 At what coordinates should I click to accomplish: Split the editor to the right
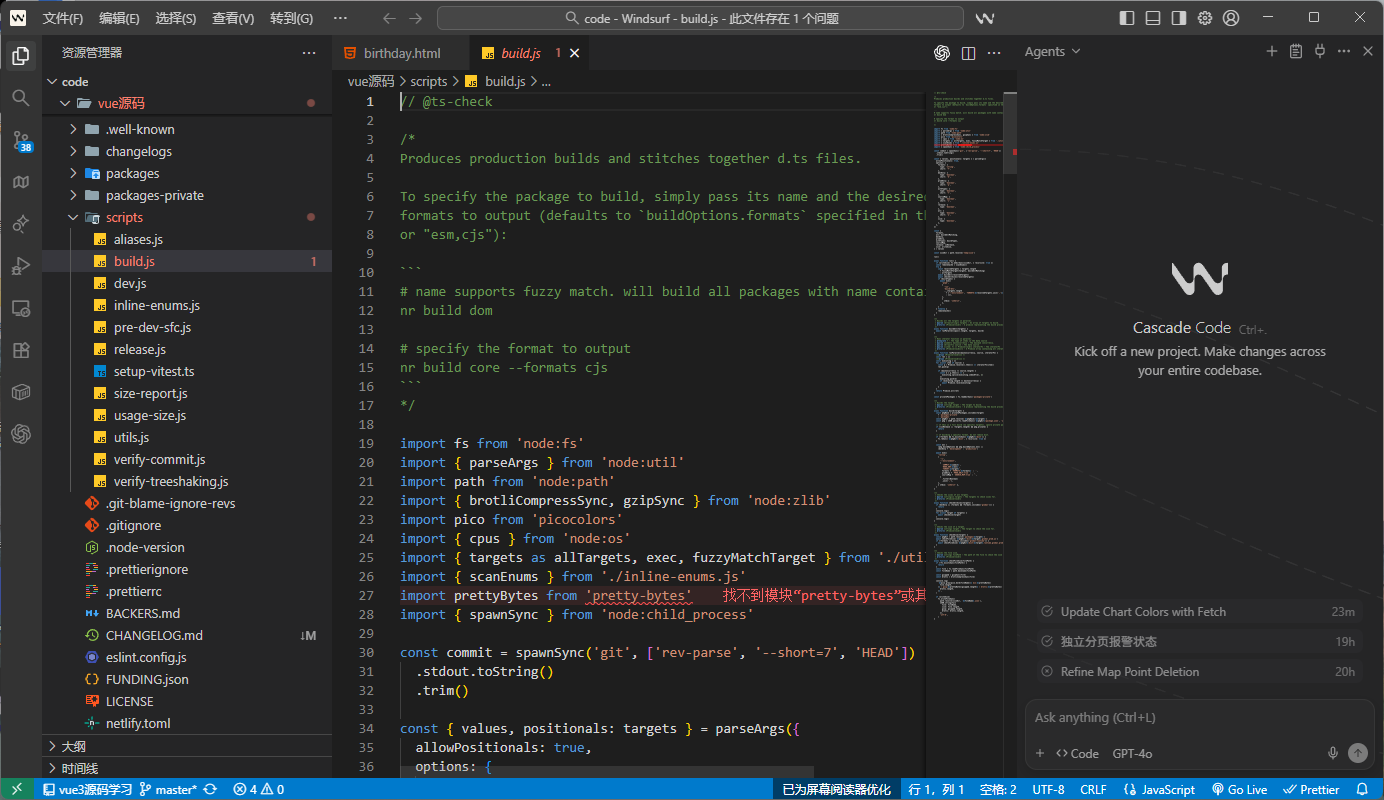(968, 53)
